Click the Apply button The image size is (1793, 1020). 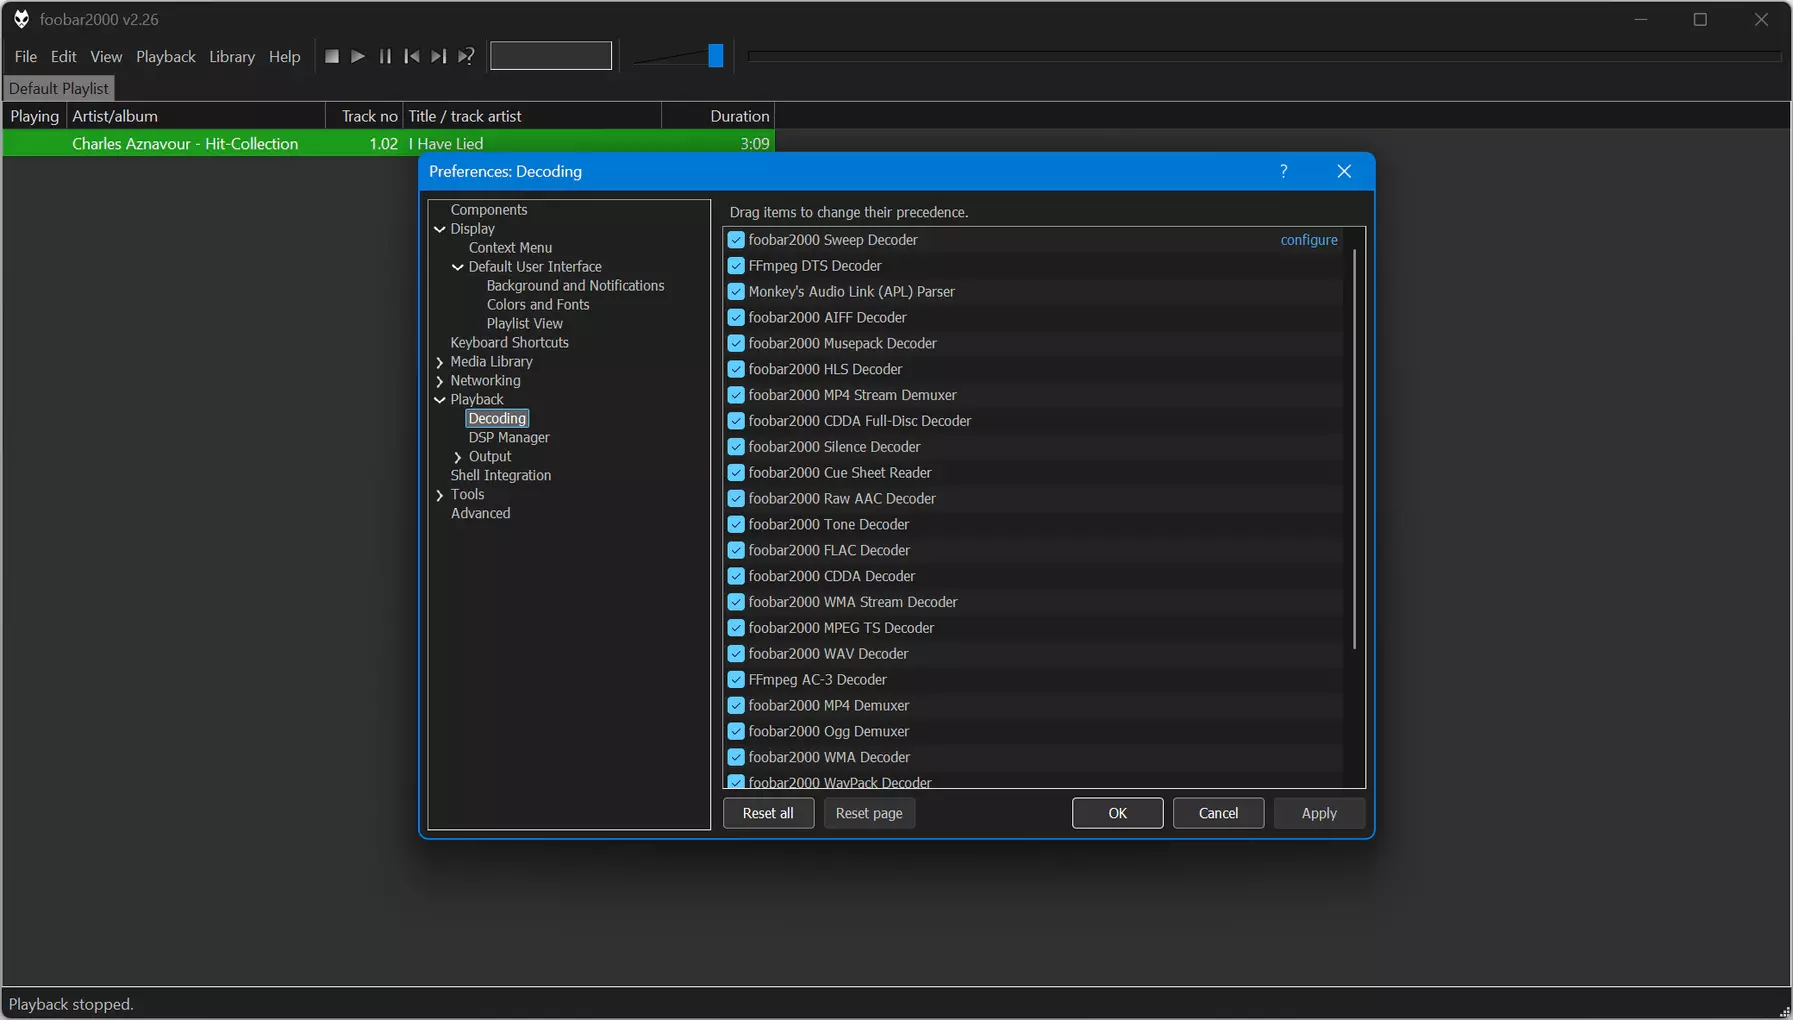[1319, 813]
